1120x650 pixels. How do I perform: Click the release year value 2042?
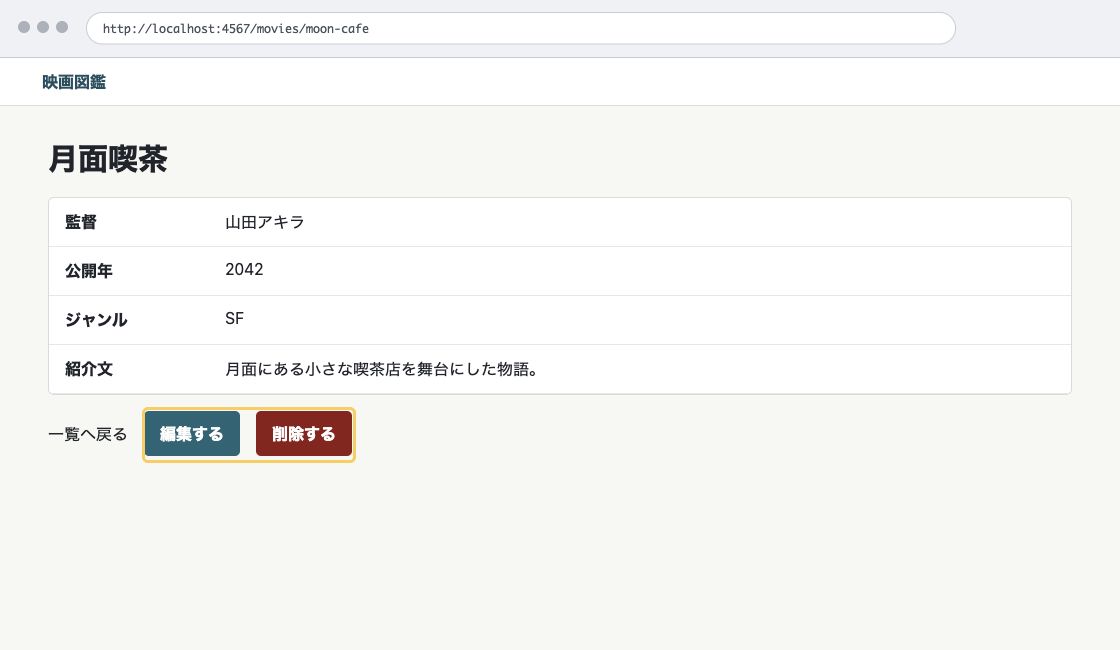pos(244,269)
